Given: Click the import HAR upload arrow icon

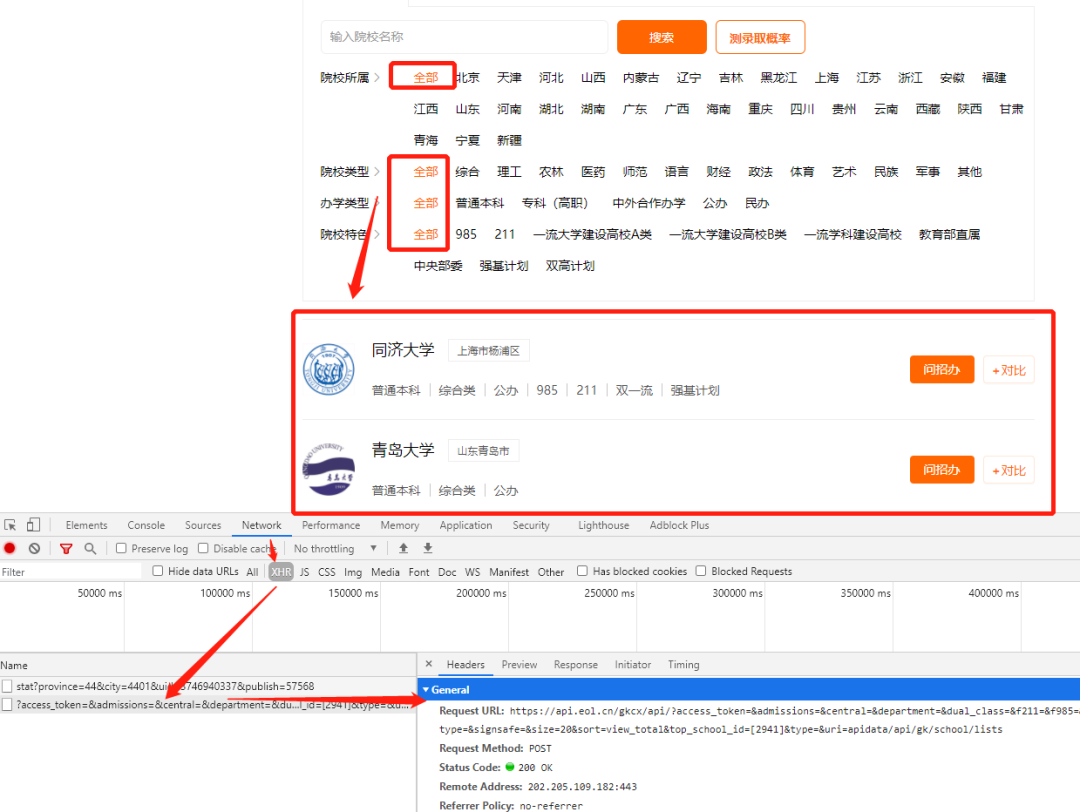Looking at the screenshot, I should pyautogui.click(x=404, y=548).
